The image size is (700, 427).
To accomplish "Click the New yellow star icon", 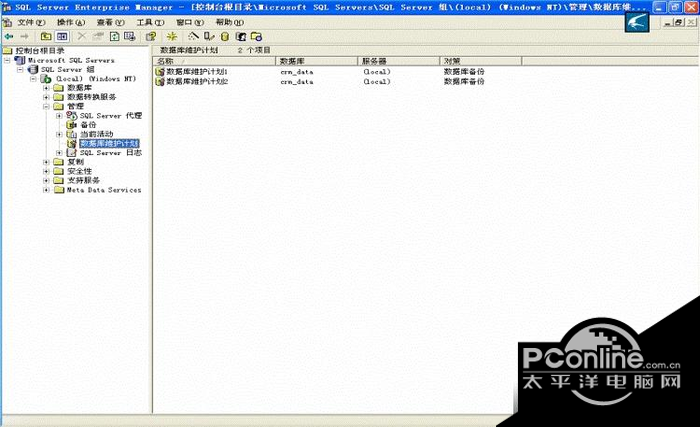I will (x=172, y=37).
